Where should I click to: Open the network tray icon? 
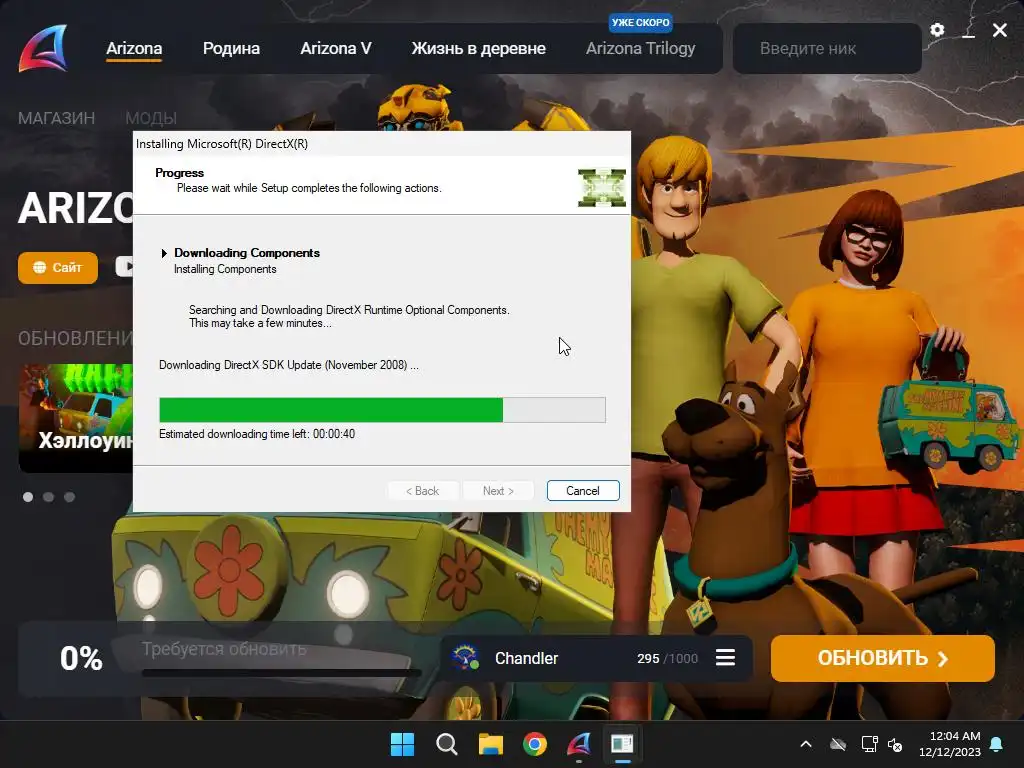(x=869, y=744)
